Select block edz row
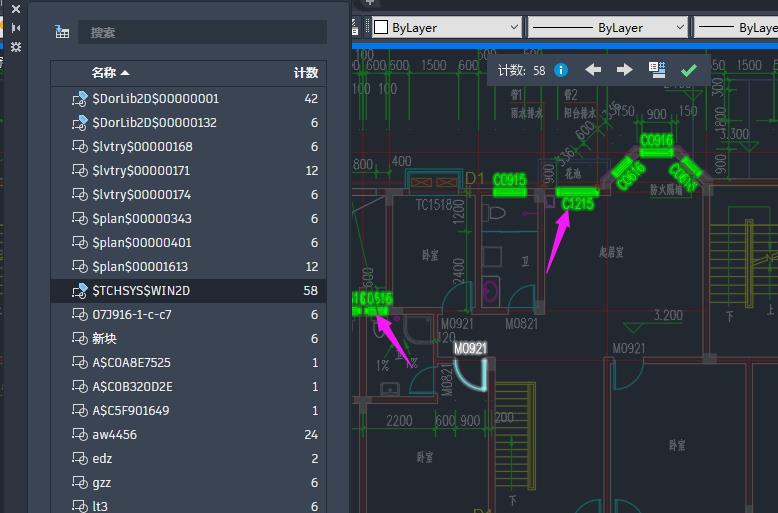 189,458
